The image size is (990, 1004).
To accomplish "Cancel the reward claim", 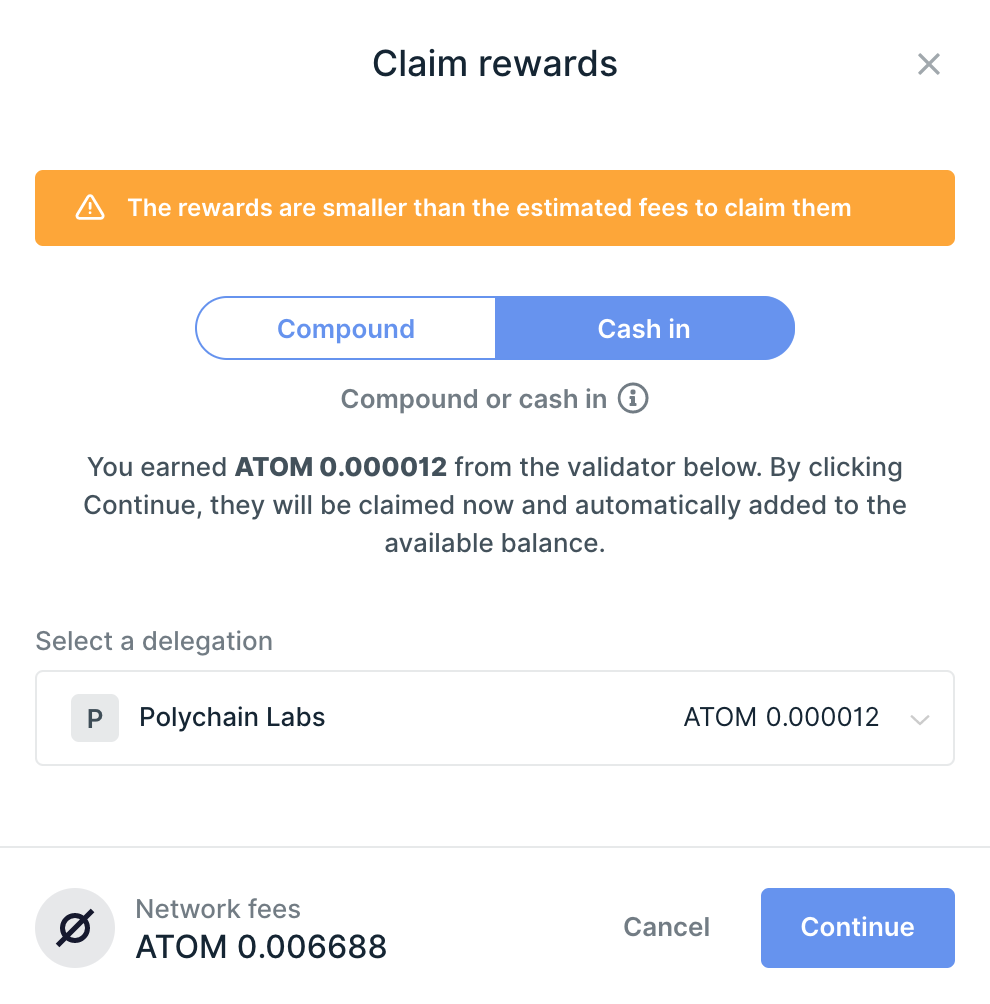I will click(x=666, y=927).
